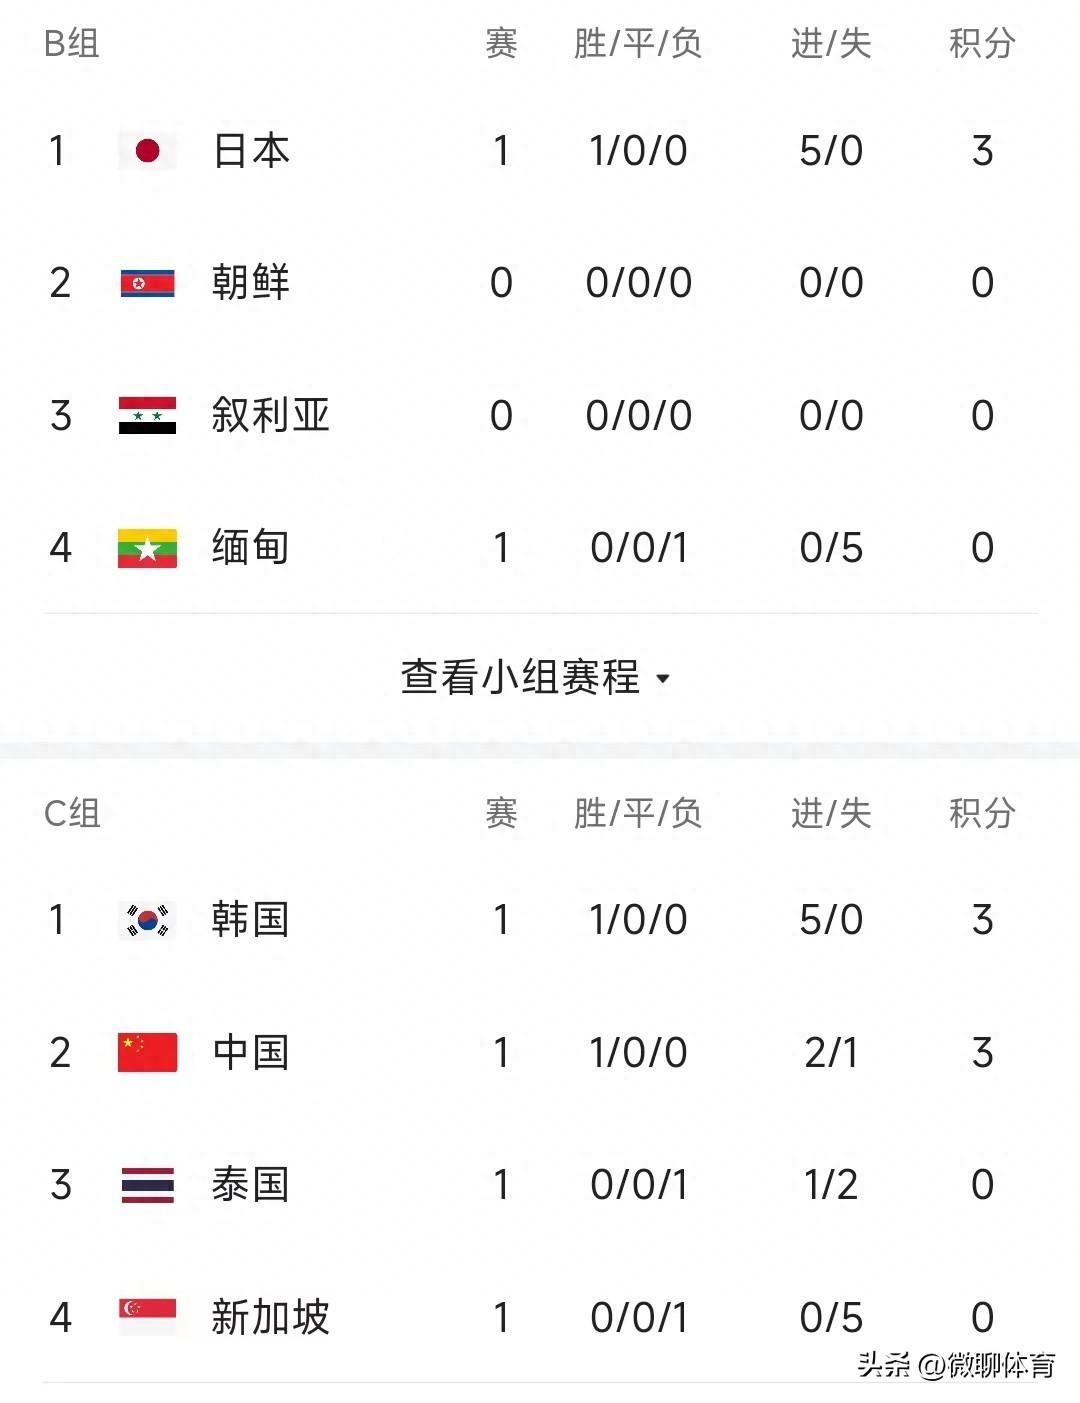The image size is (1080, 1403).
Task: Click the China flag icon
Action: coord(147,1052)
